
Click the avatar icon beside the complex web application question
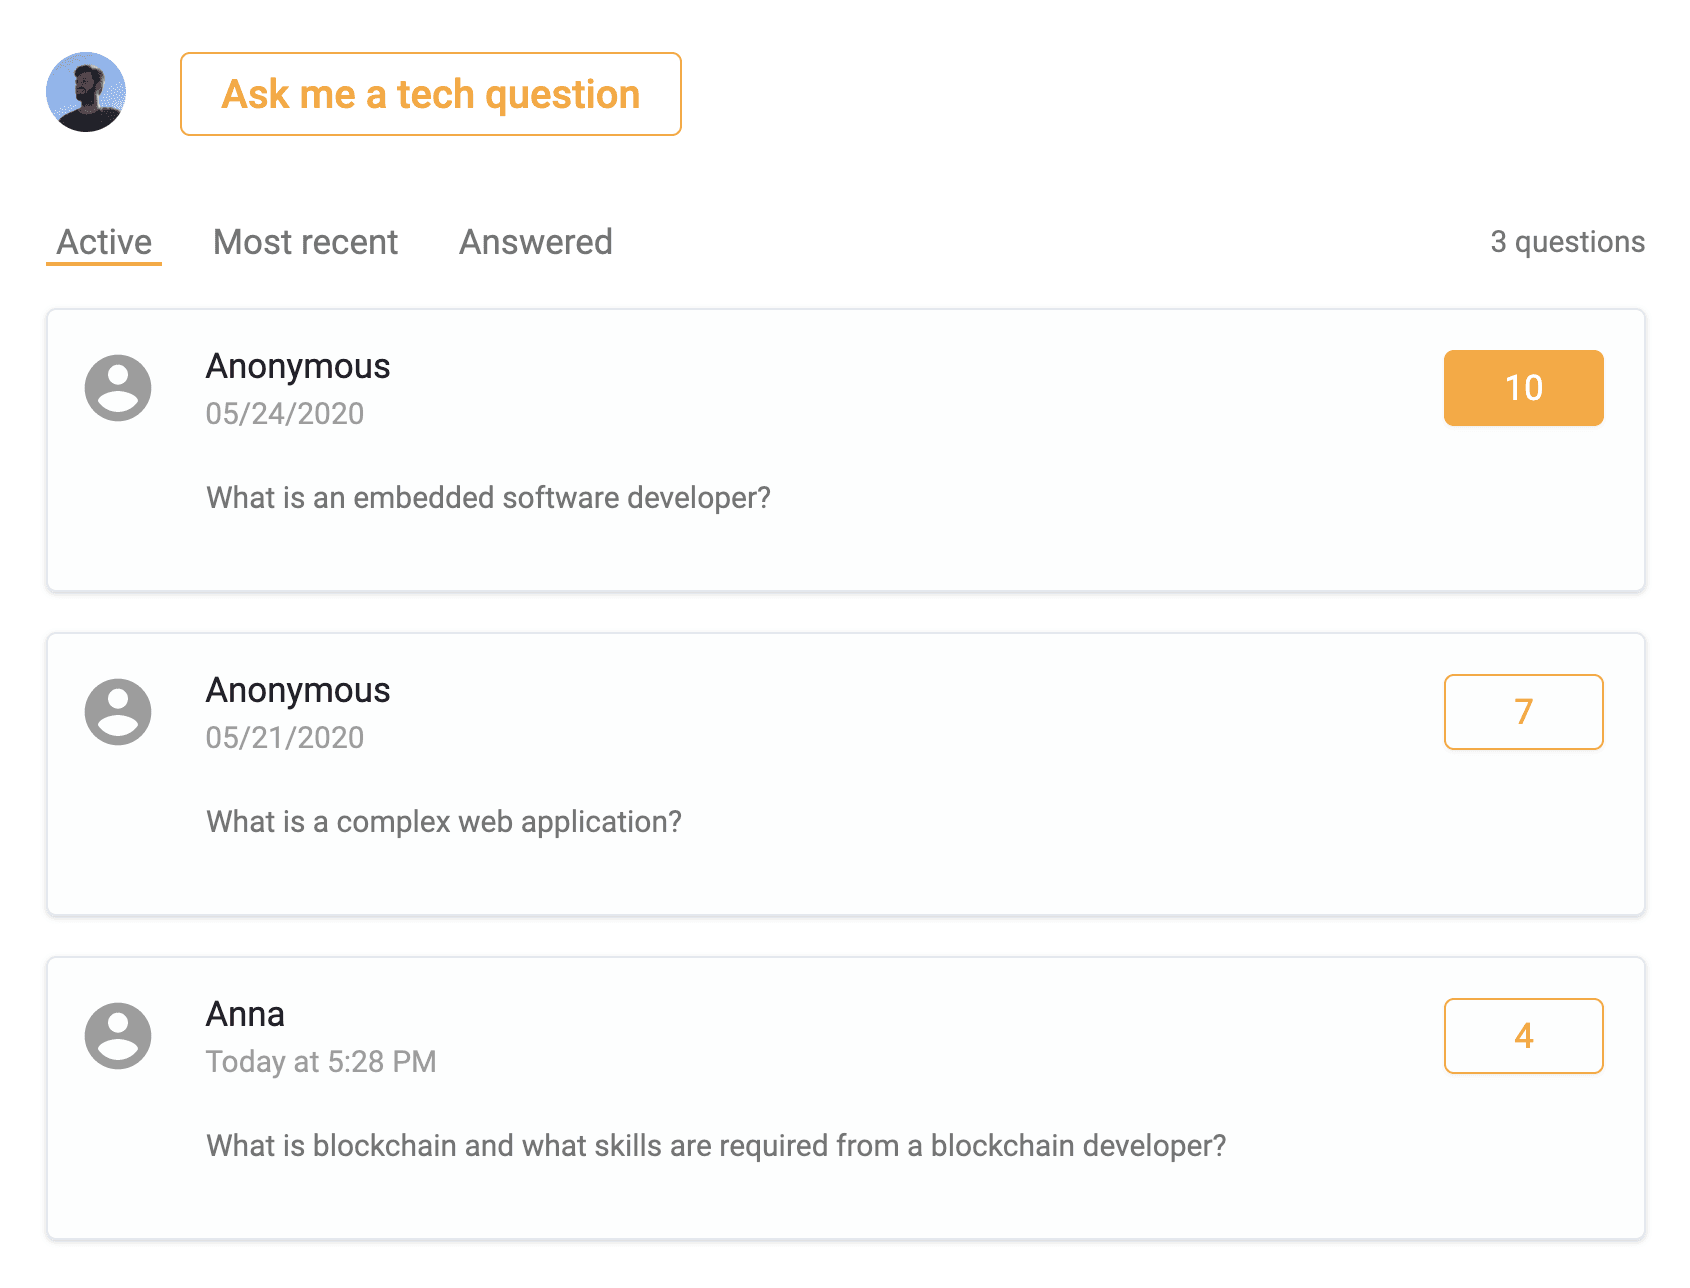click(x=118, y=712)
